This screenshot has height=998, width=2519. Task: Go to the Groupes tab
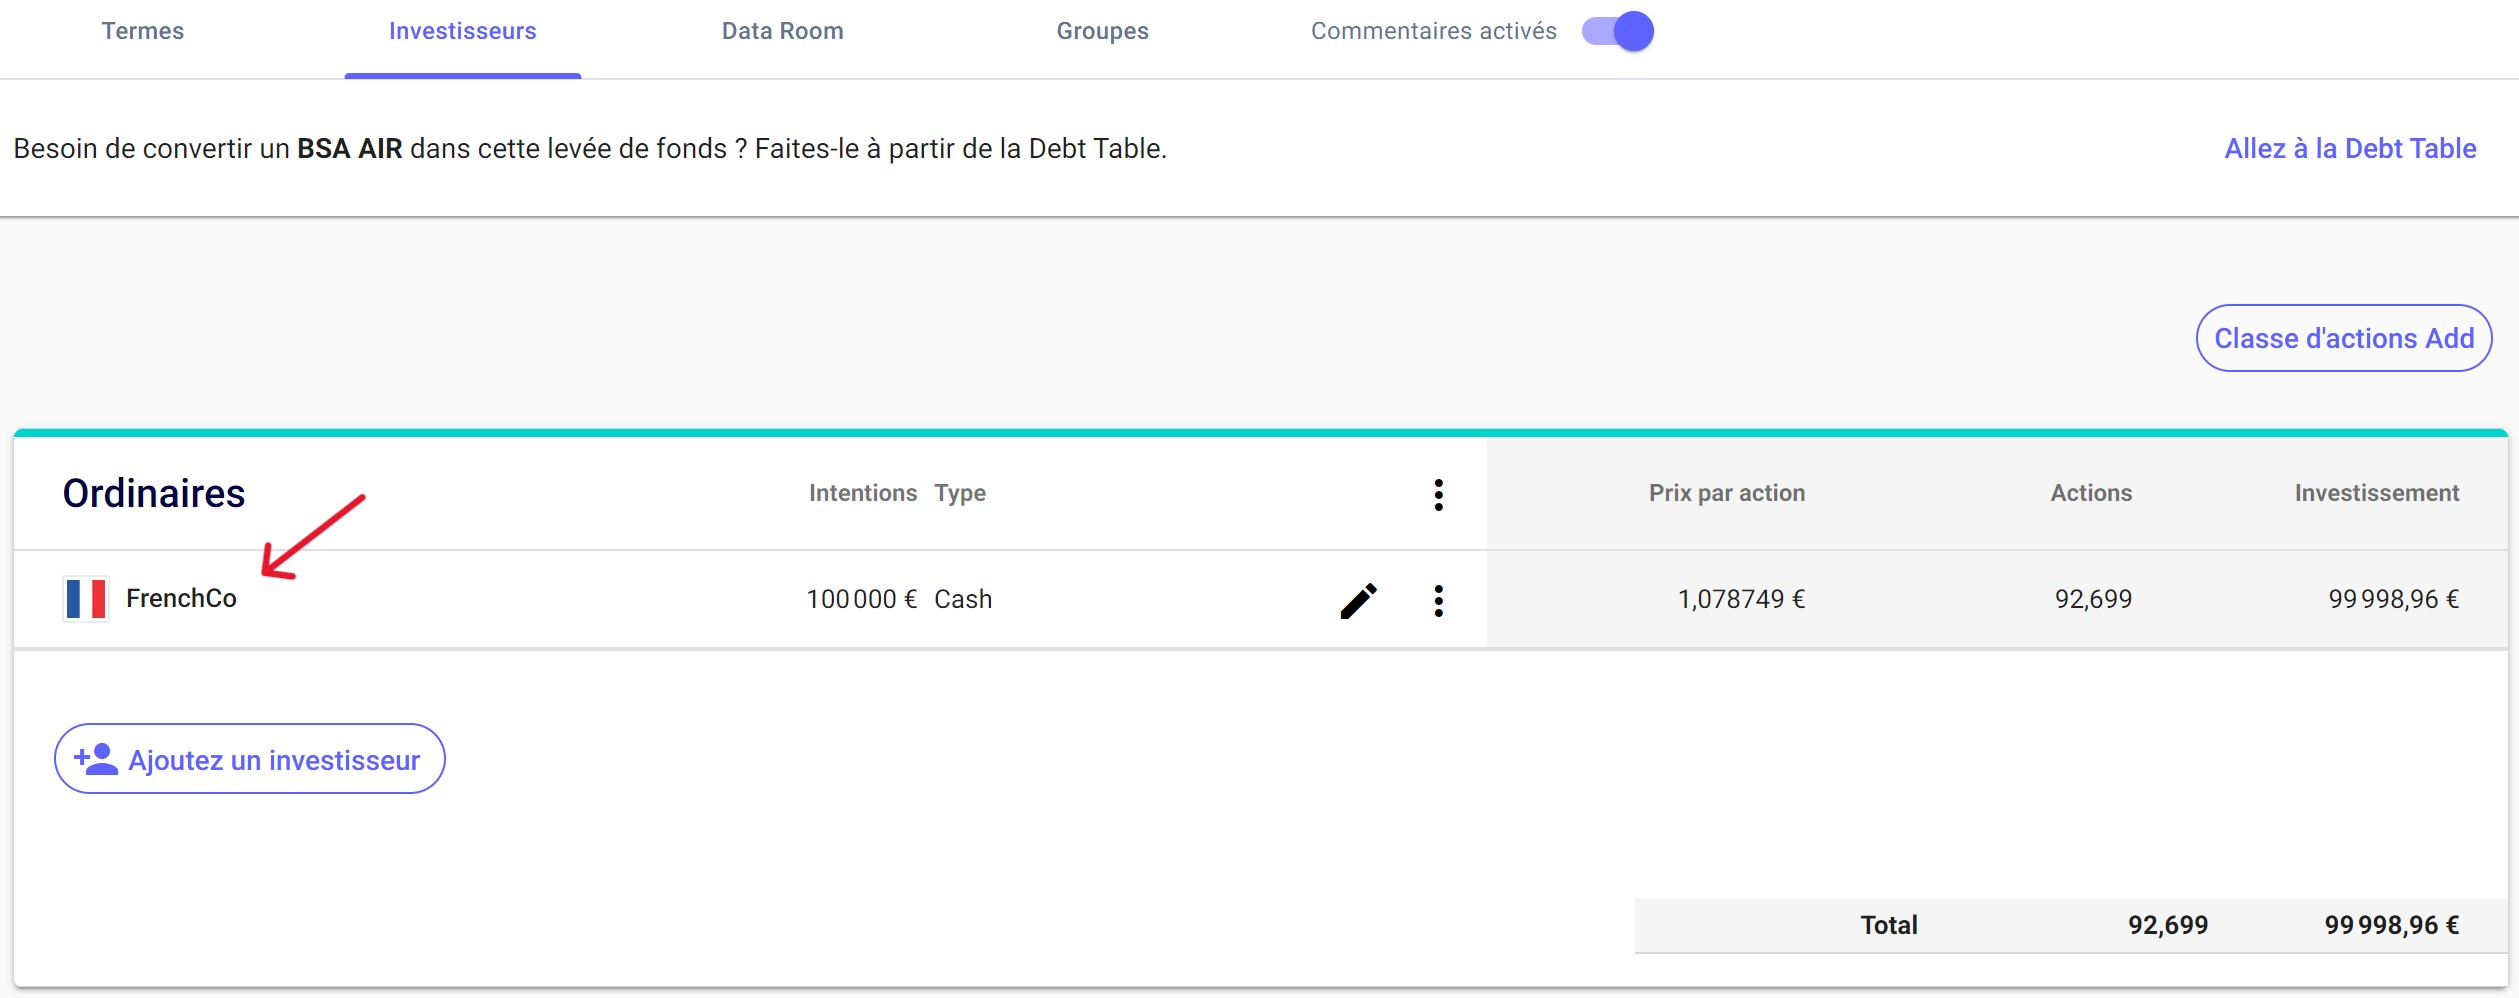(x=1102, y=31)
